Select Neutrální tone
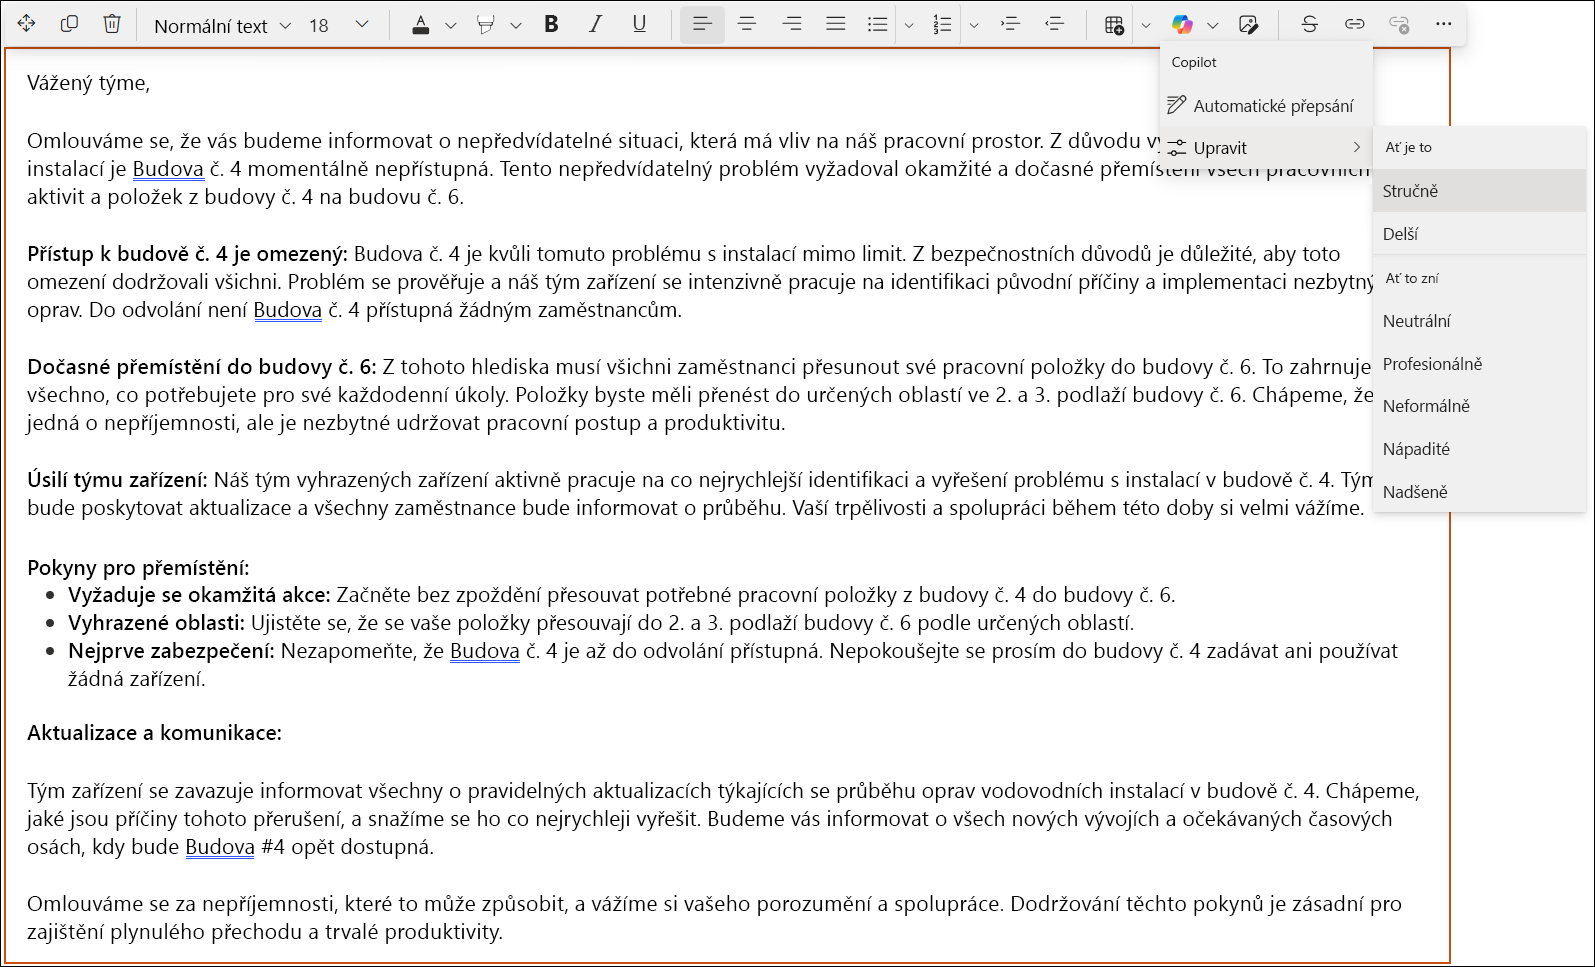Screen dimensions: 1595x967 (x=1479, y=321)
